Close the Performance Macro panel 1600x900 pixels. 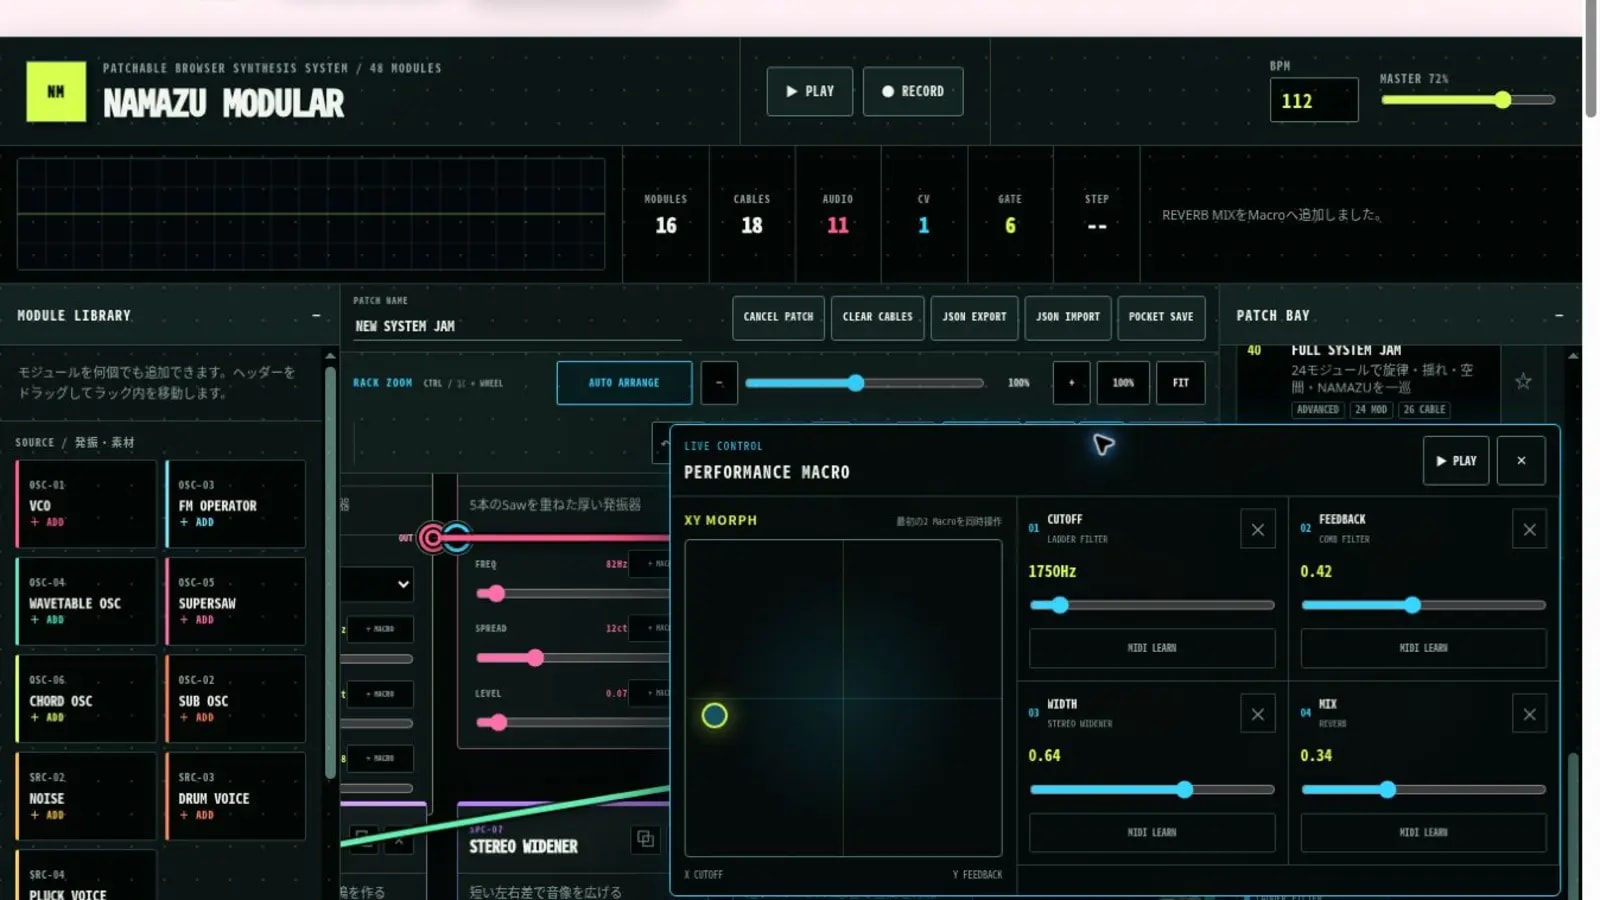click(1521, 461)
